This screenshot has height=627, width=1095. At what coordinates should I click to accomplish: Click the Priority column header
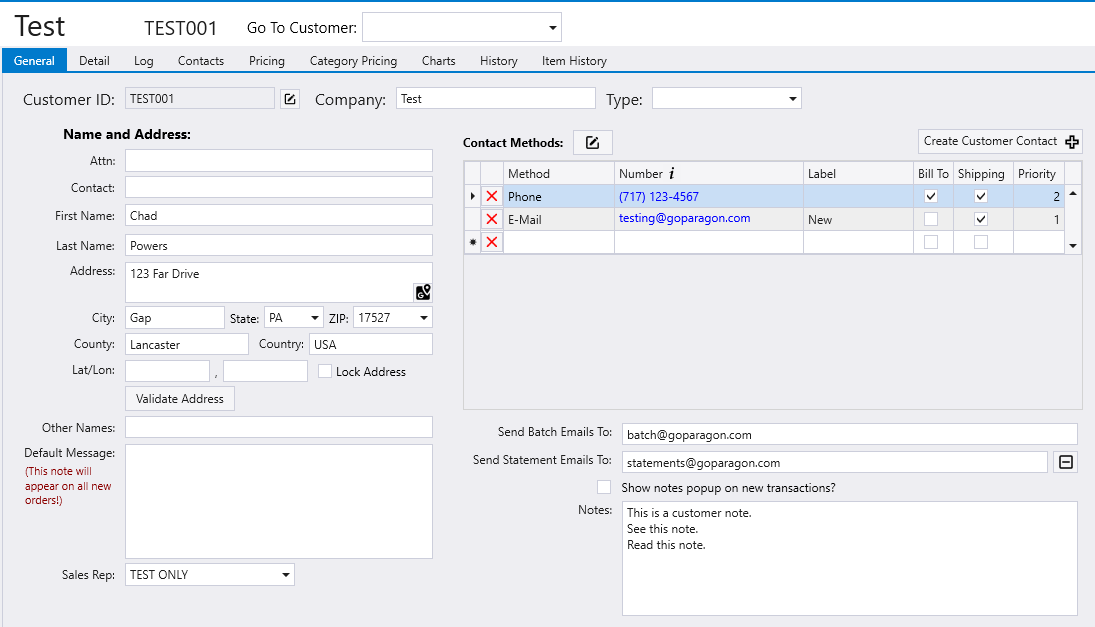pyautogui.click(x=1037, y=173)
